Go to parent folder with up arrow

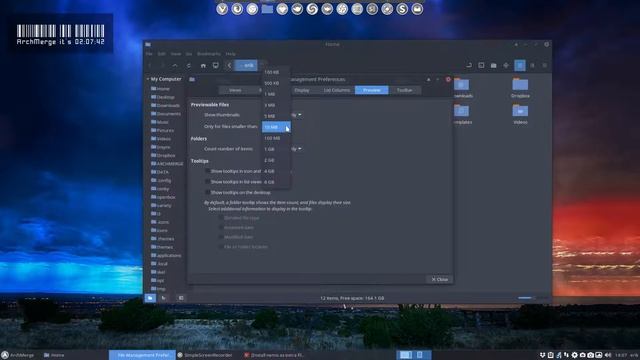[175, 65]
